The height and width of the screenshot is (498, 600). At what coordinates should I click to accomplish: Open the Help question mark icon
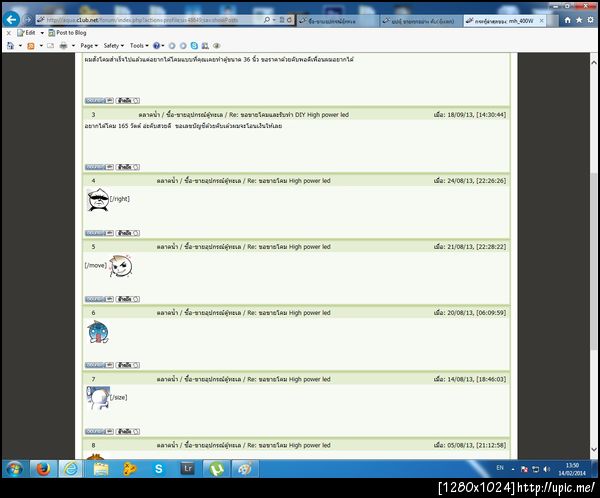[x=156, y=46]
